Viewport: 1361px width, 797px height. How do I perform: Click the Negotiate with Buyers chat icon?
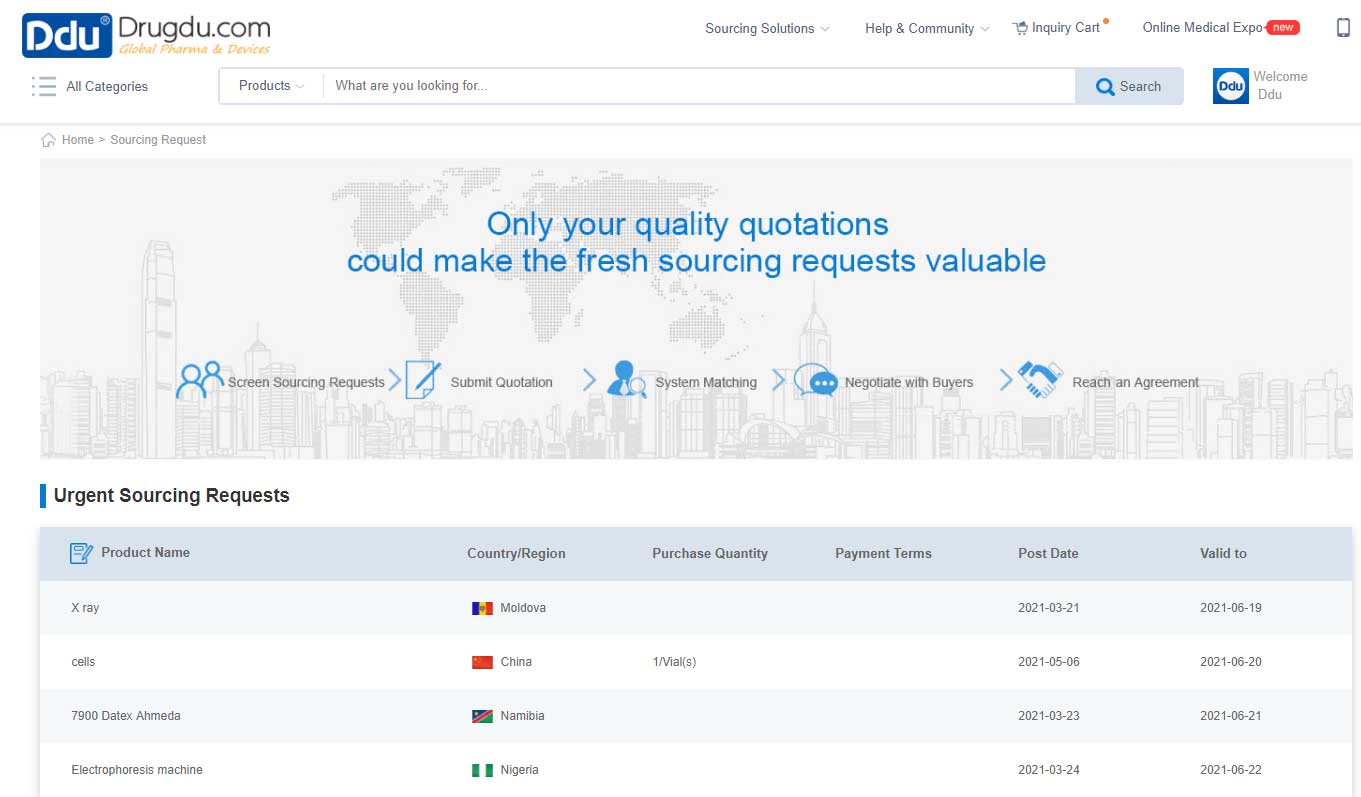(x=815, y=381)
